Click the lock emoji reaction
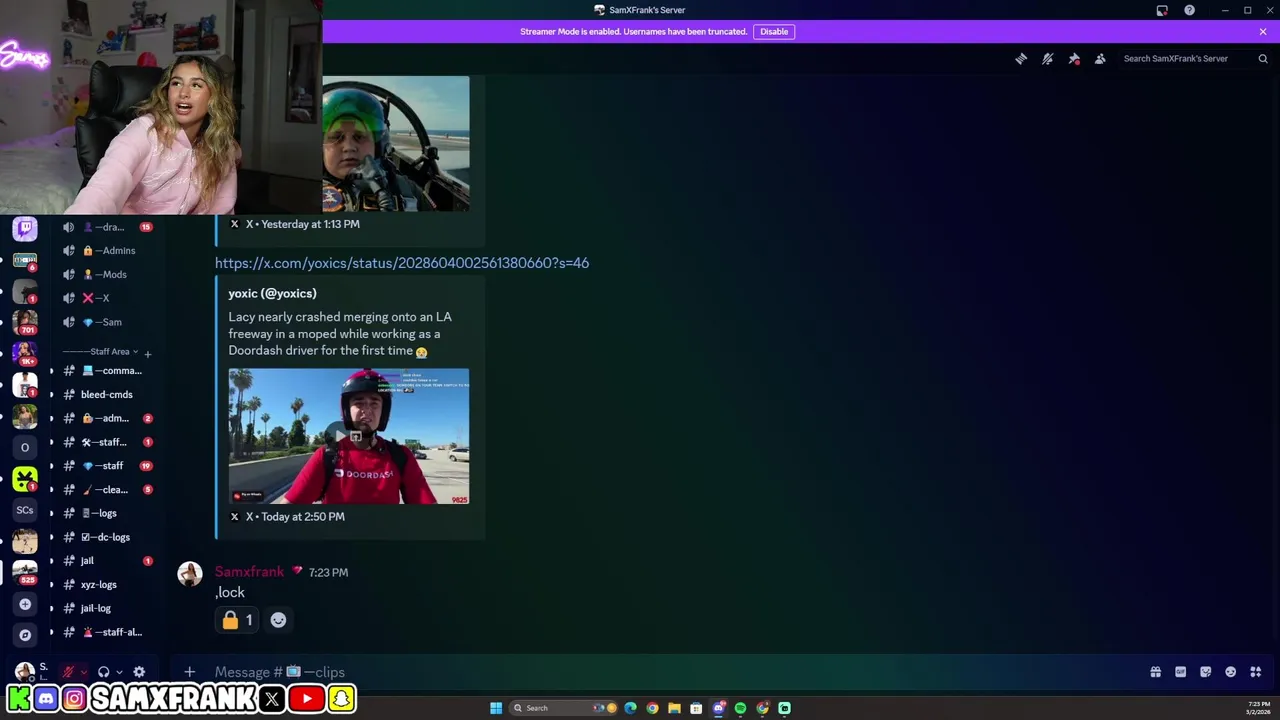1280x720 pixels. point(237,620)
